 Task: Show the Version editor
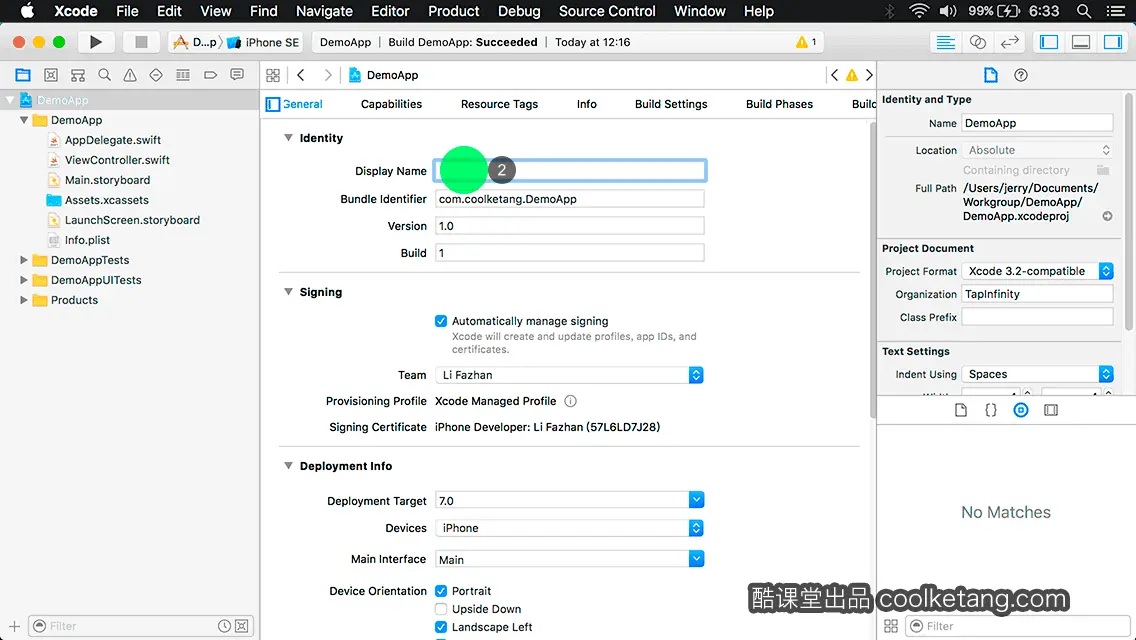click(1009, 42)
